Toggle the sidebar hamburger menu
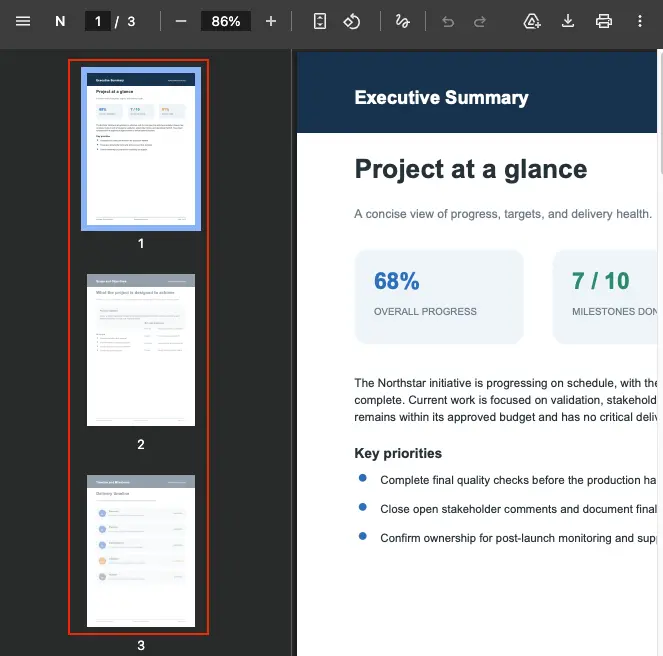 point(23,21)
